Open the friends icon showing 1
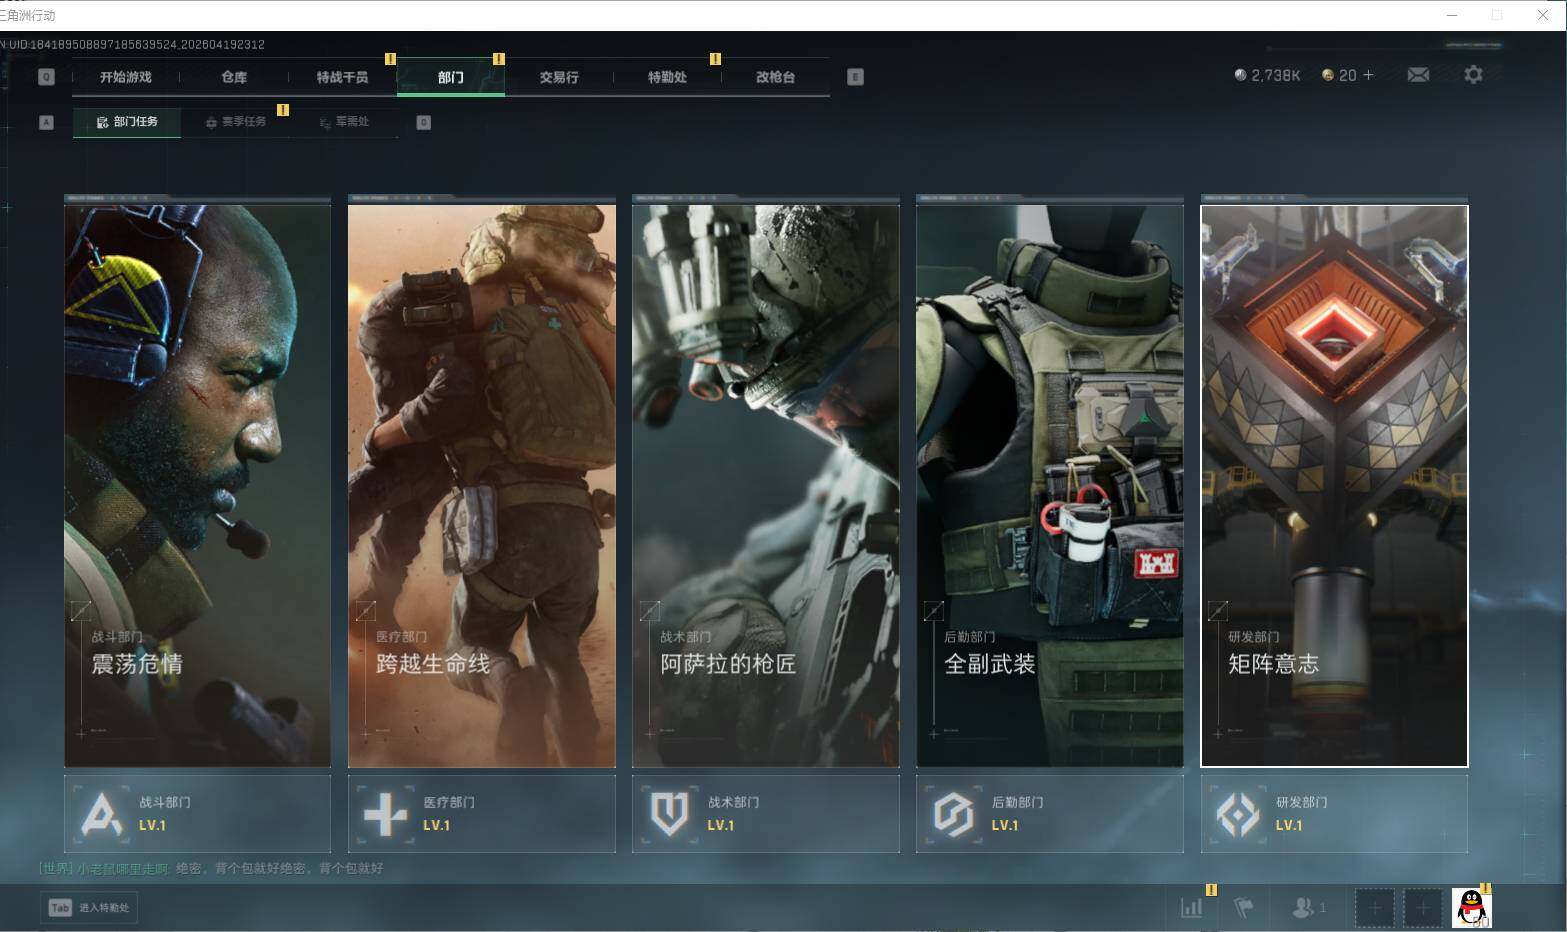 [x=1308, y=907]
